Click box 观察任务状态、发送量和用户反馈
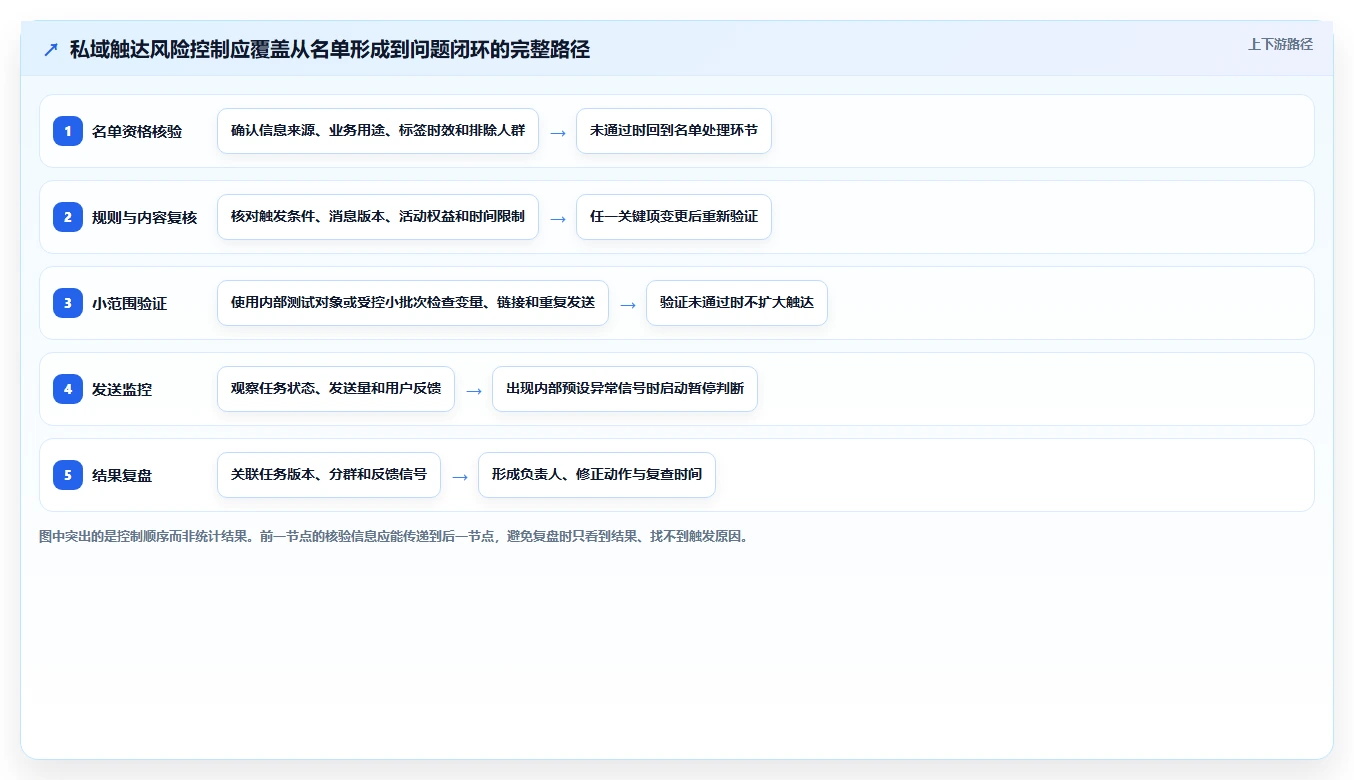Screen dimensions: 1354x780 point(336,389)
